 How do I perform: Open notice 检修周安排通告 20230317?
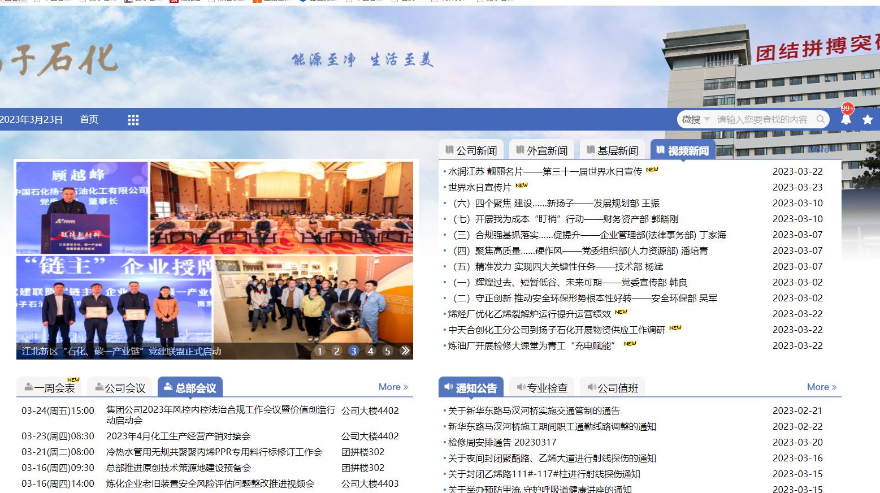point(502,442)
